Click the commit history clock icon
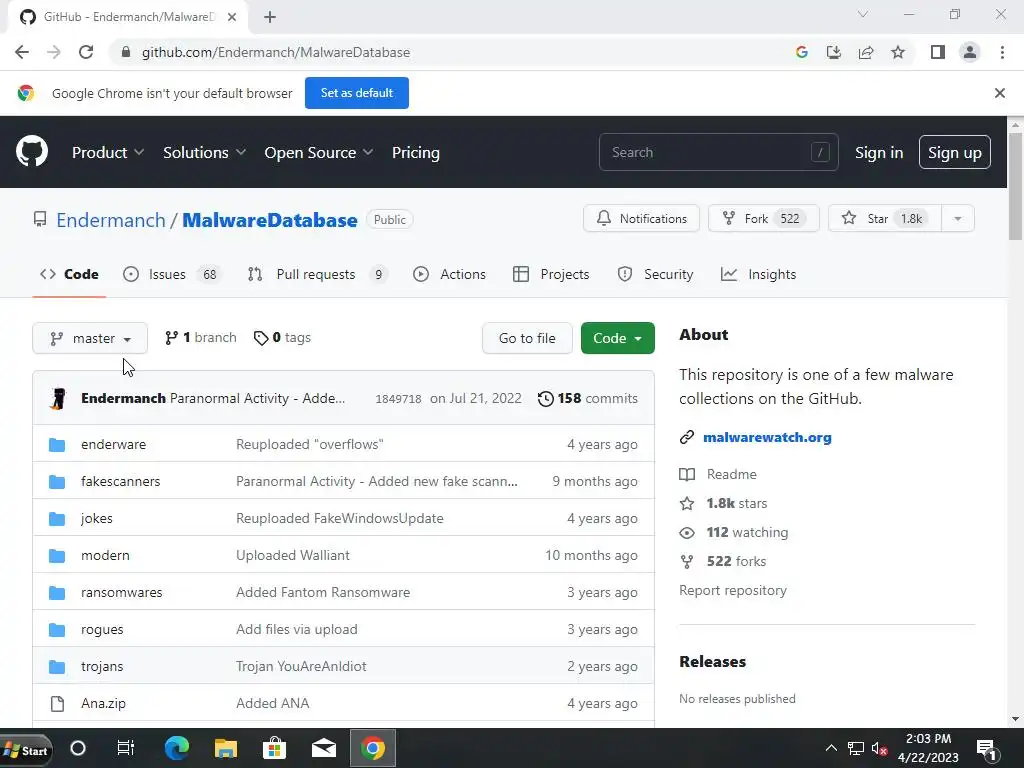Viewport: 1024px width, 768px height. coord(545,398)
